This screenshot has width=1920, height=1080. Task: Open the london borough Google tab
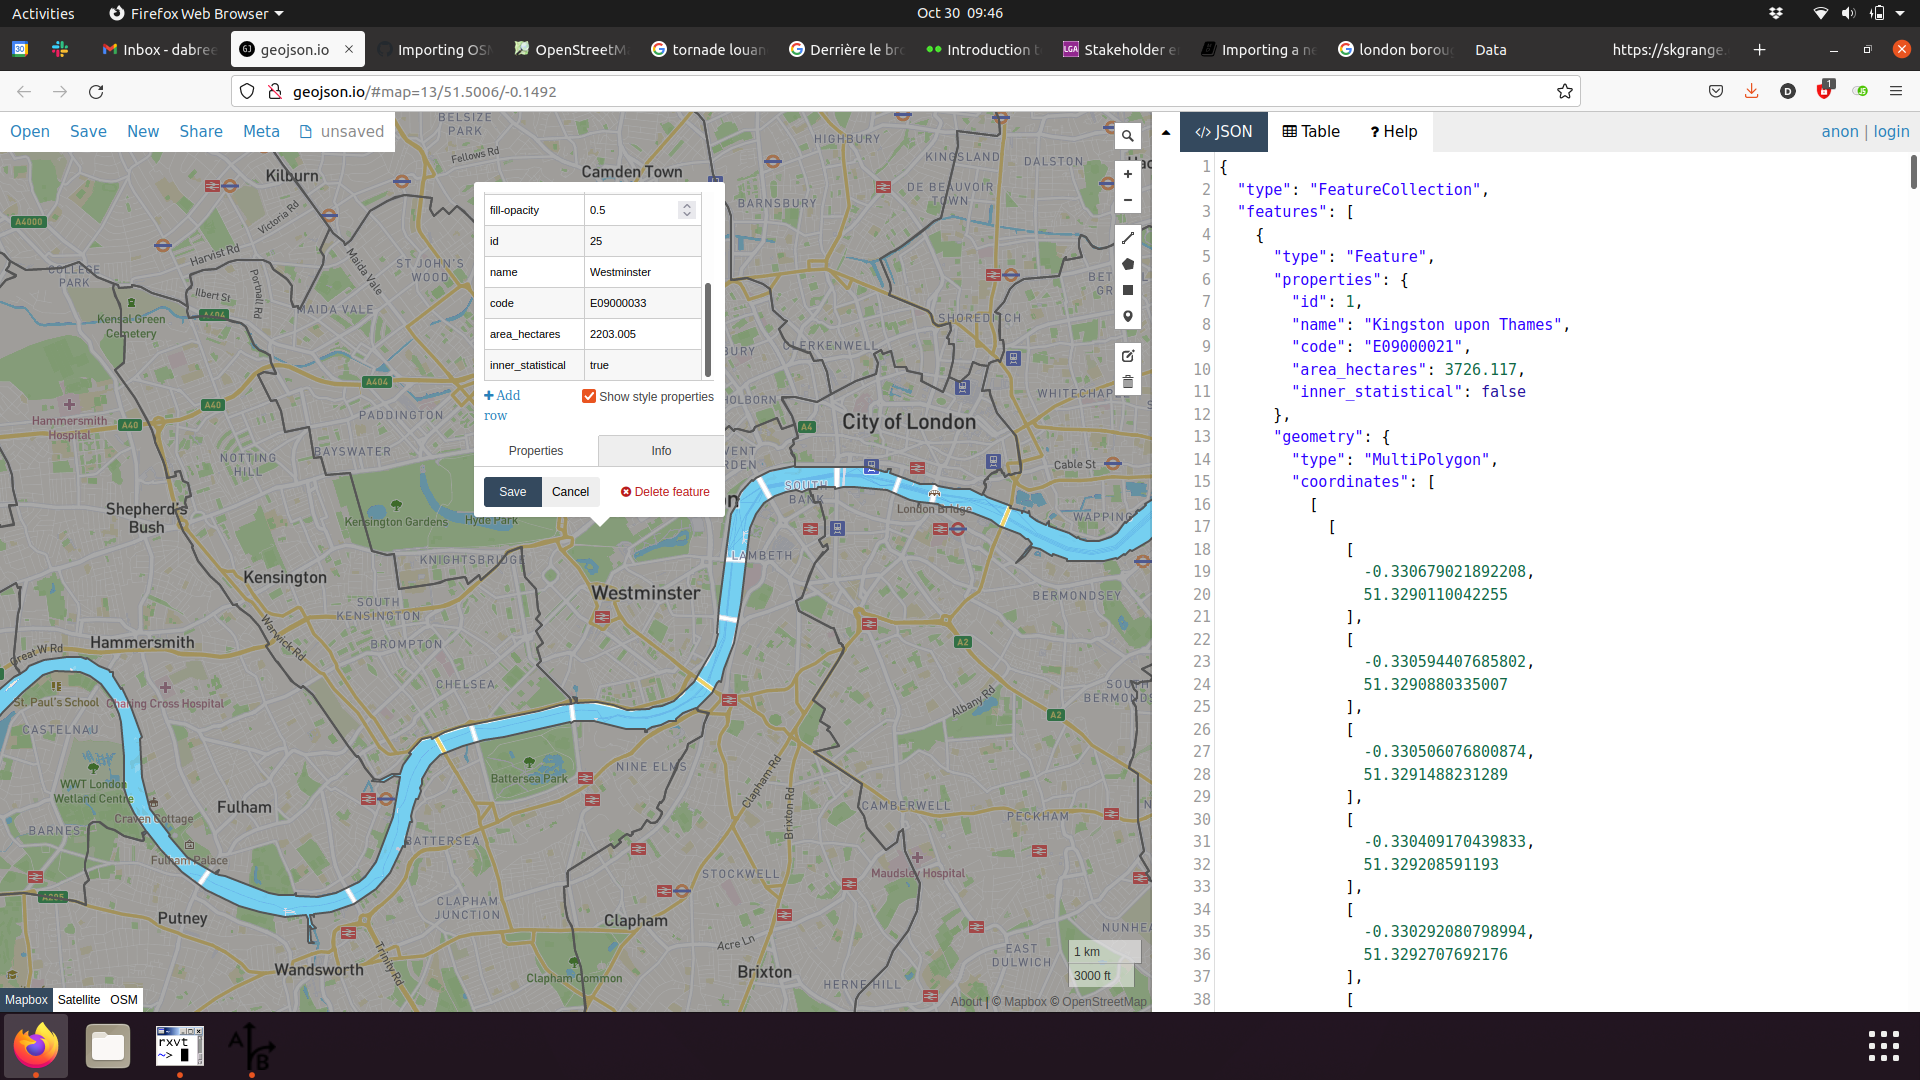pos(1396,49)
